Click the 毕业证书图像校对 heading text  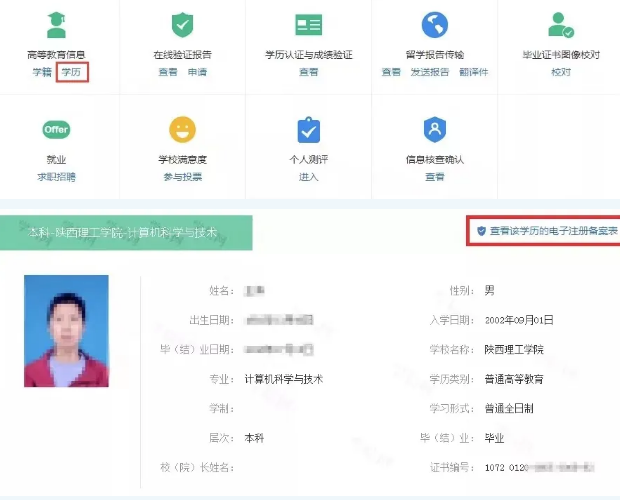pos(561,55)
